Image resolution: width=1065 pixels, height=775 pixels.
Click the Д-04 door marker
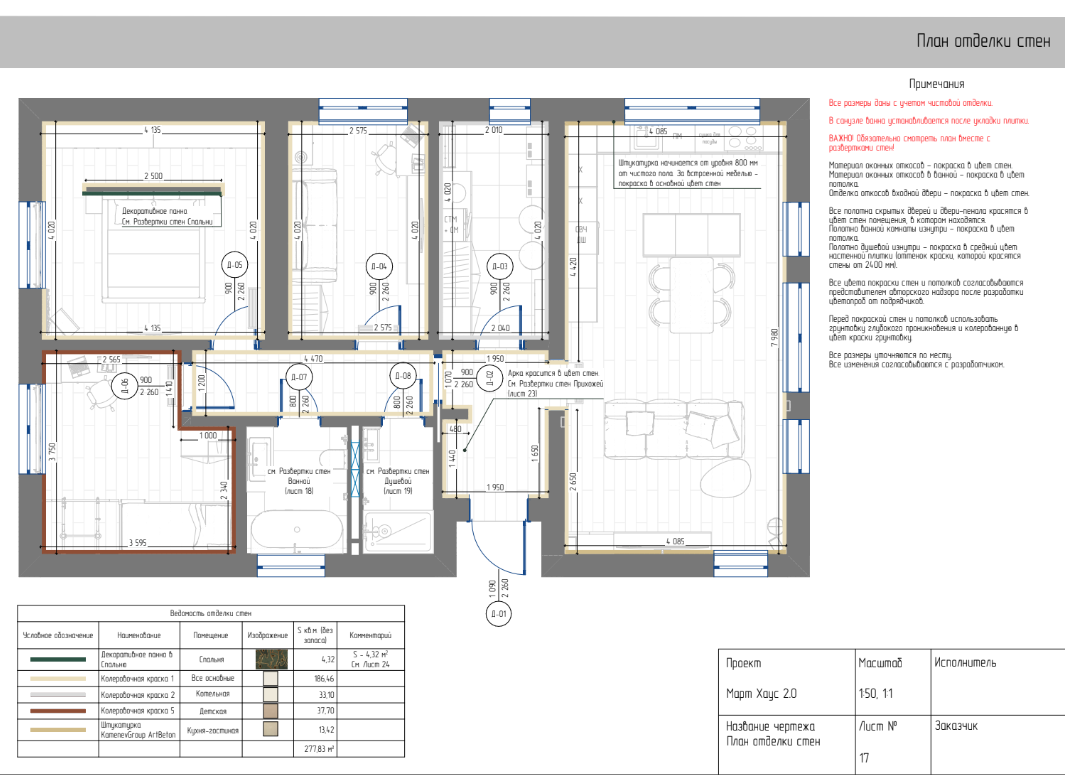(x=379, y=266)
